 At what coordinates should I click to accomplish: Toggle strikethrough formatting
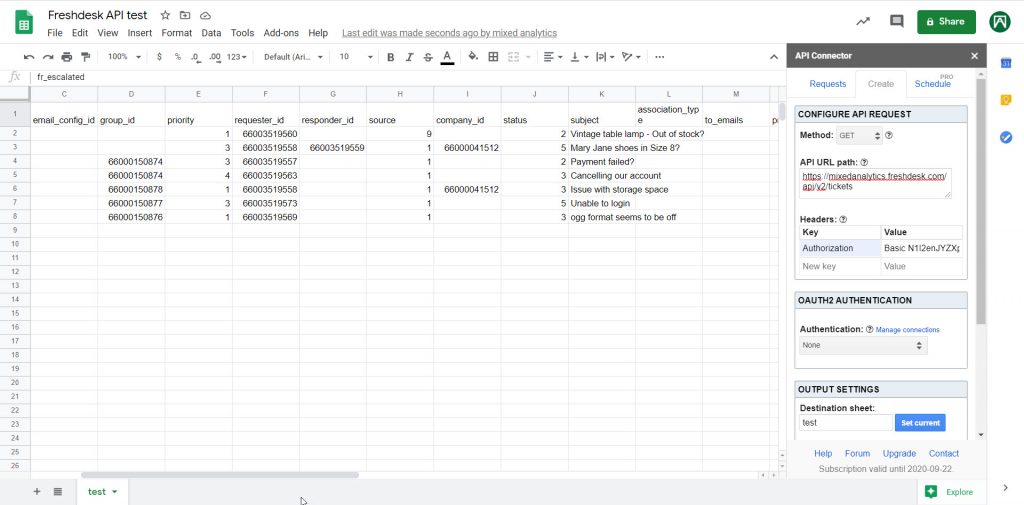point(428,57)
